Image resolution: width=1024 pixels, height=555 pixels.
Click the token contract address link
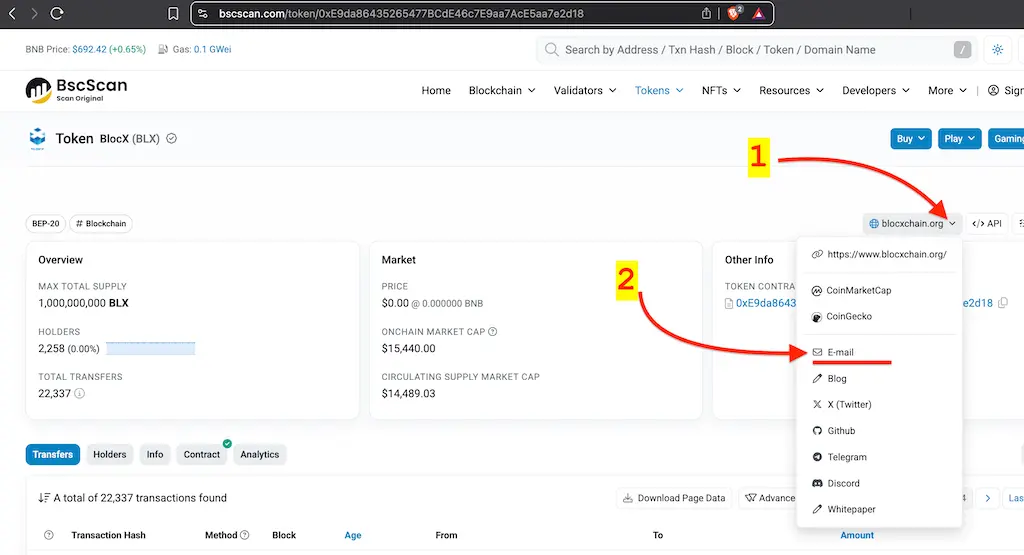766,303
